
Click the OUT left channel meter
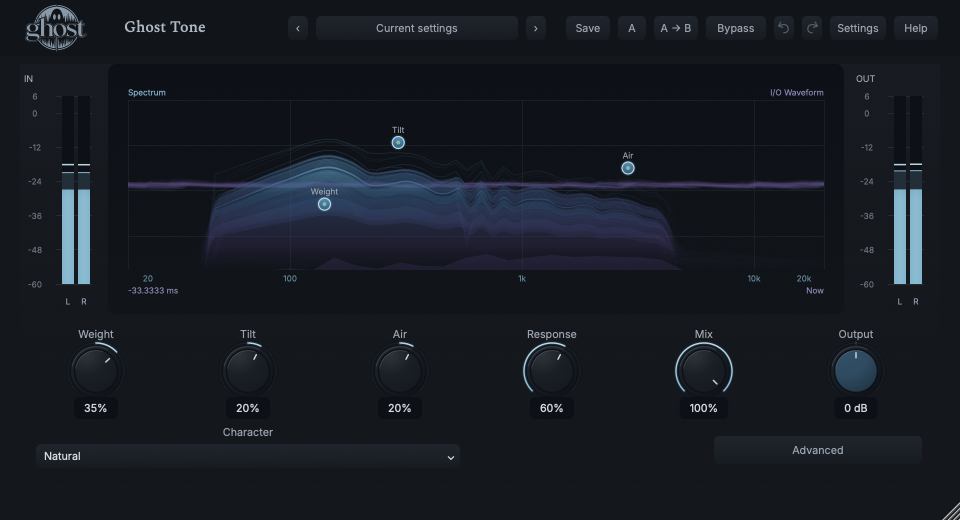[x=899, y=190]
